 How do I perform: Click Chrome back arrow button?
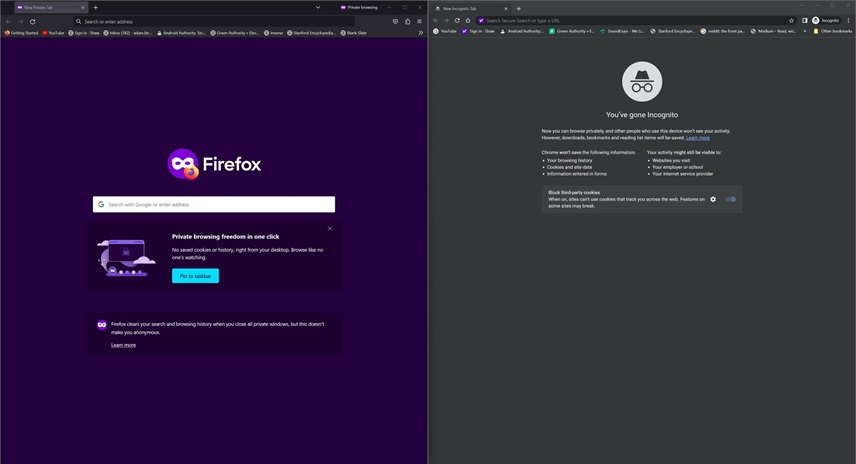tap(436, 20)
